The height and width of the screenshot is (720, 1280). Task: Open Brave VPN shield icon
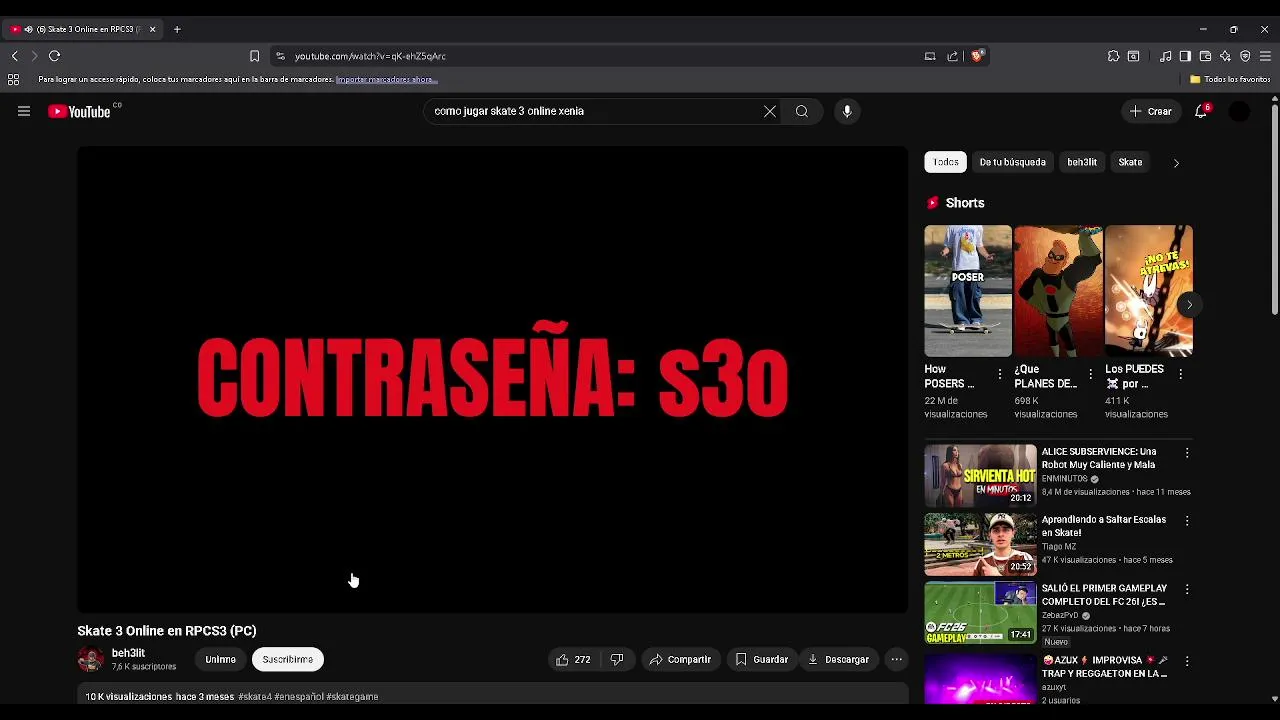[x=1245, y=56]
